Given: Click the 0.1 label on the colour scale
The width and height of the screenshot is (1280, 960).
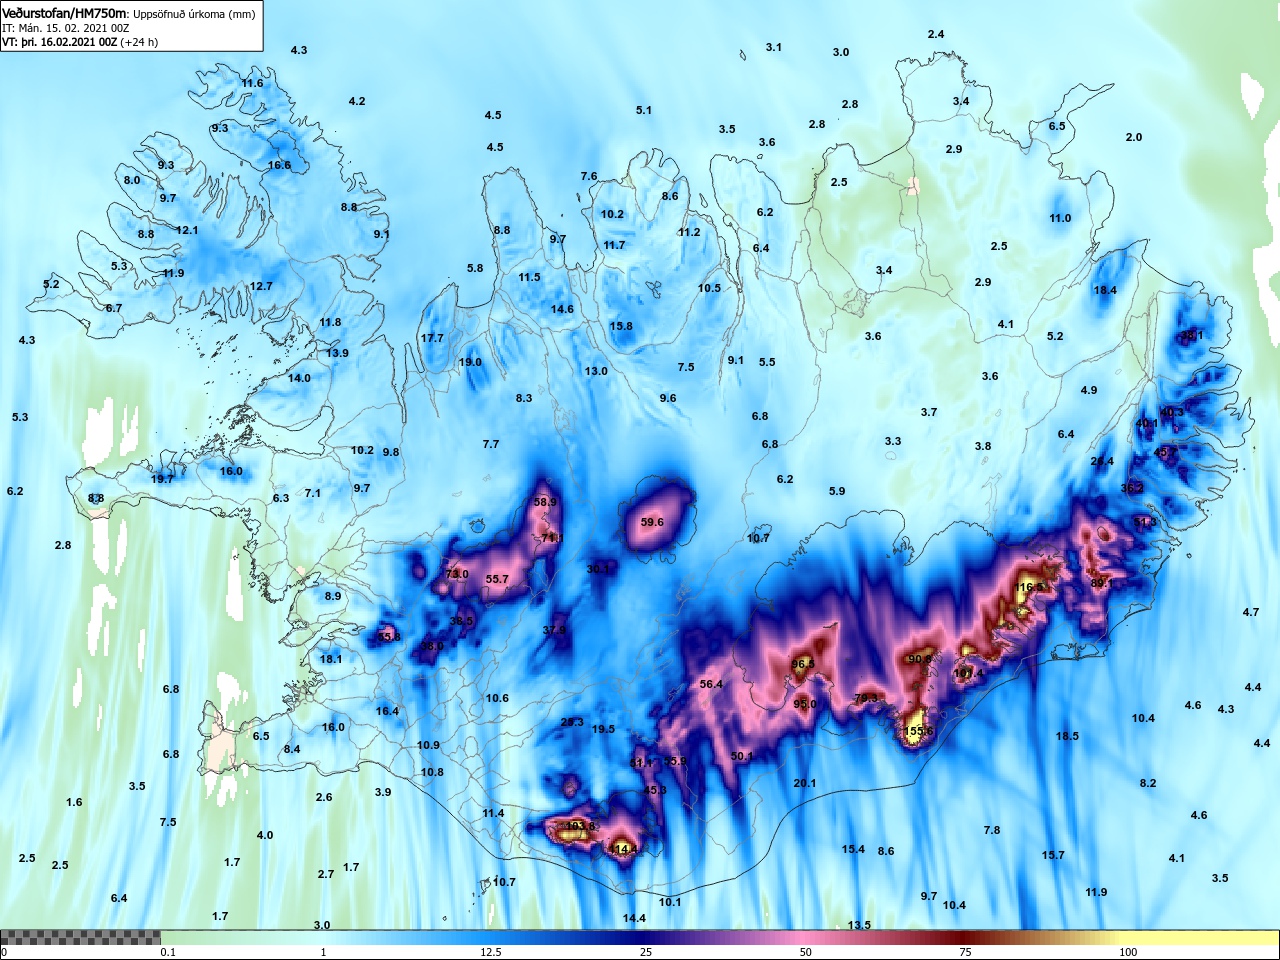Looking at the screenshot, I should pos(168,952).
